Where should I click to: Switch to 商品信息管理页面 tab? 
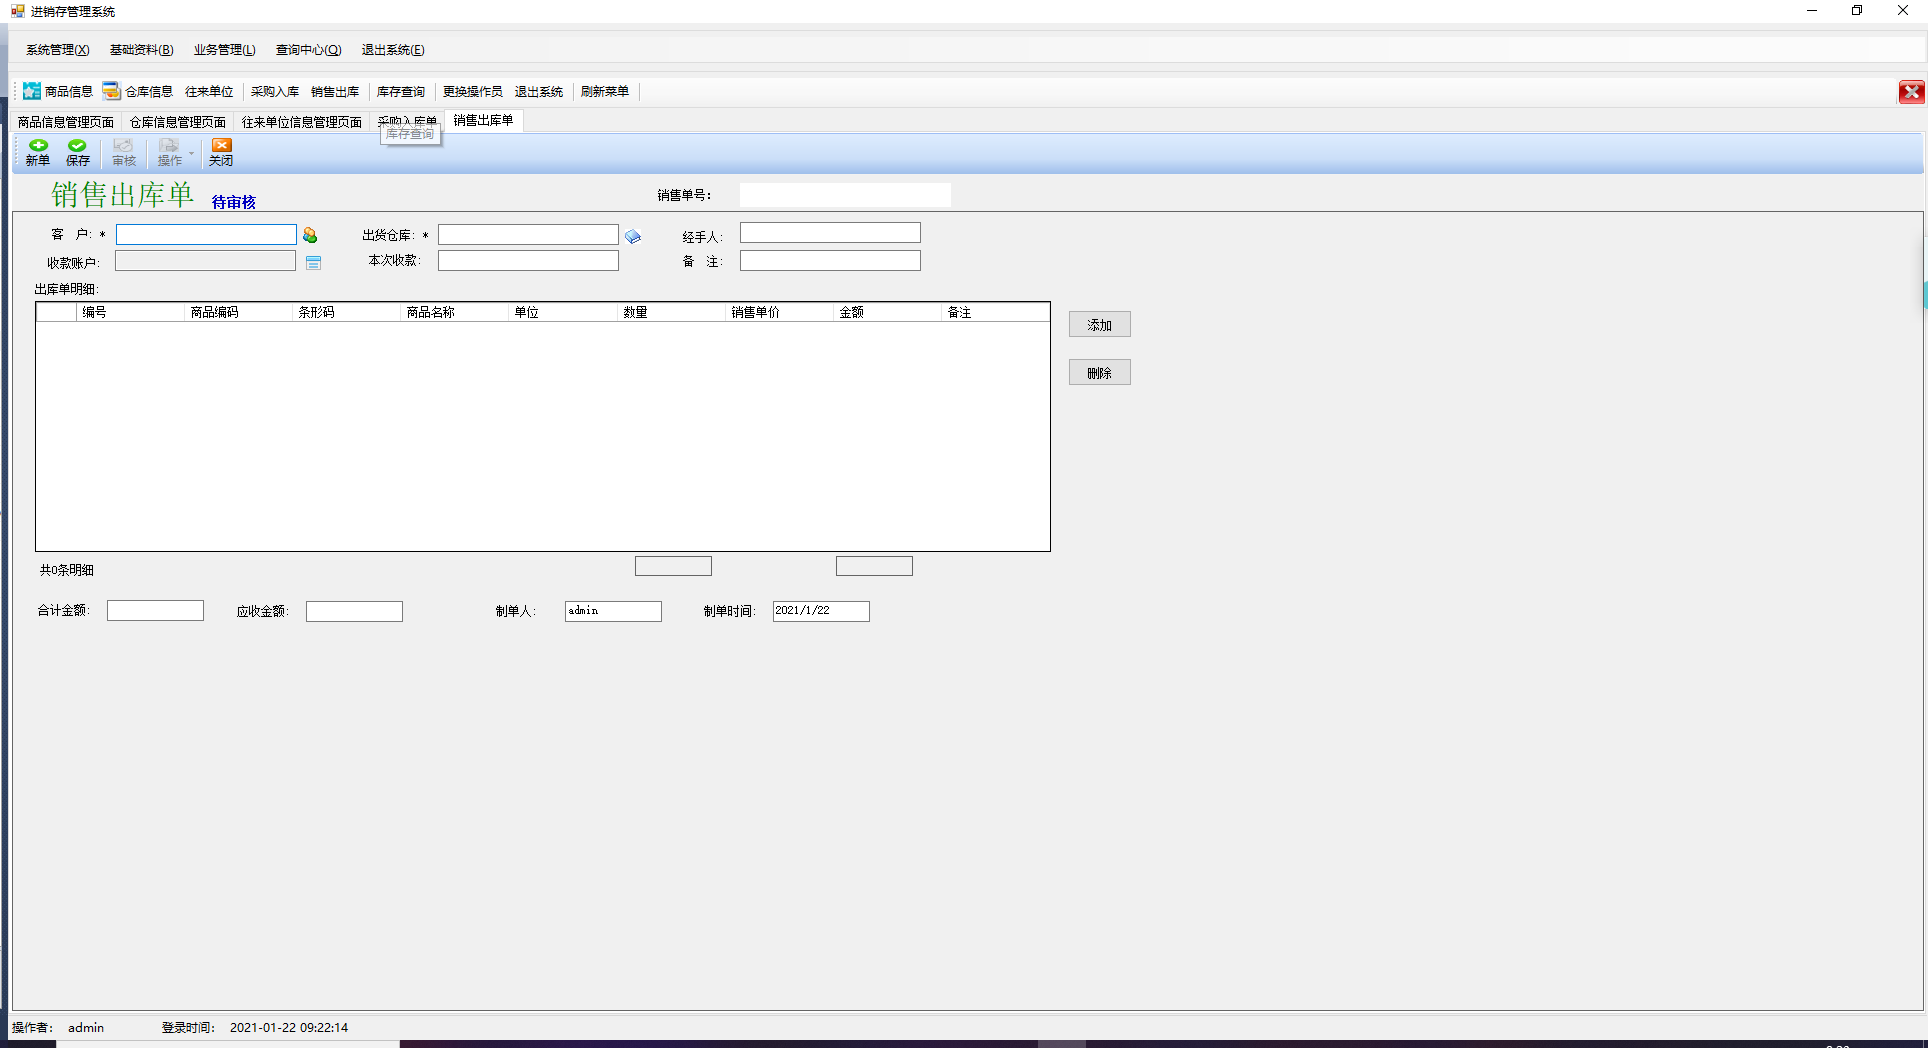click(66, 122)
